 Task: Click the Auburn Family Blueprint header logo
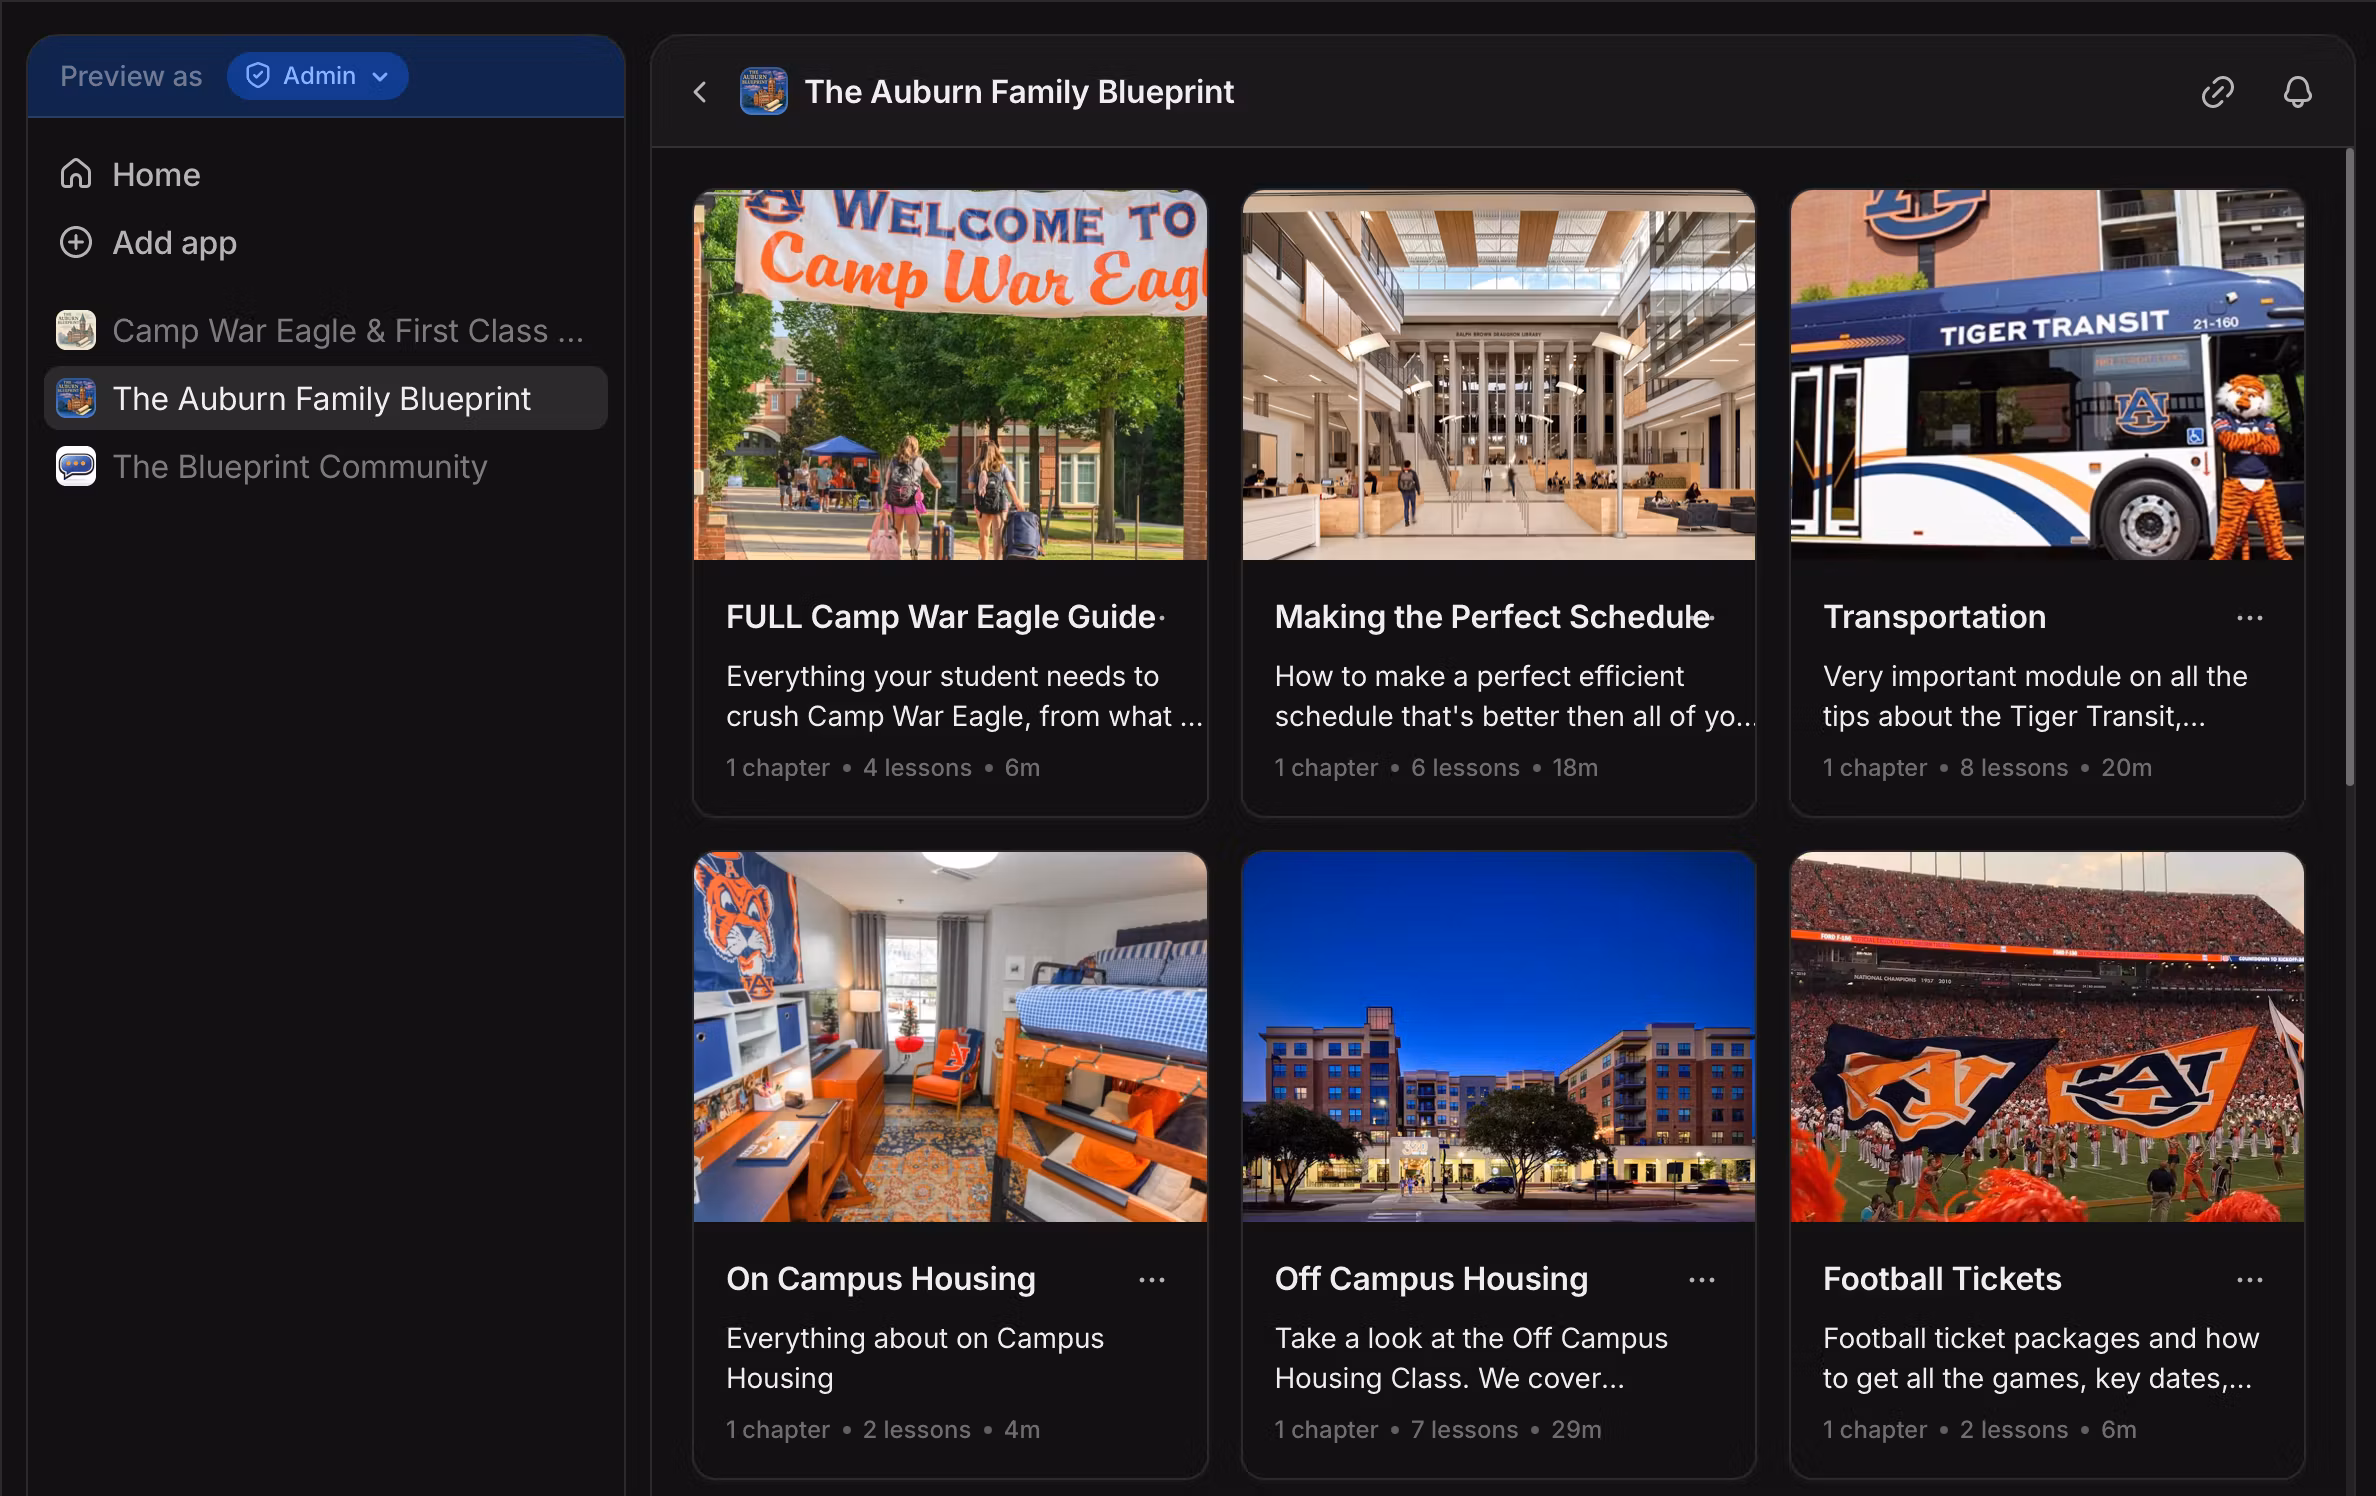763,92
